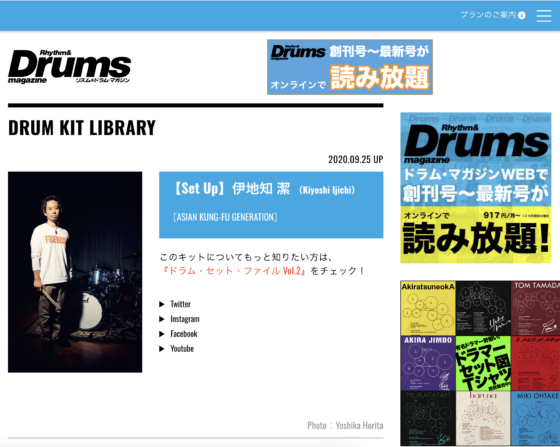Open the sidebar Drums magazine WEB 読み放題 banner

tap(476, 188)
